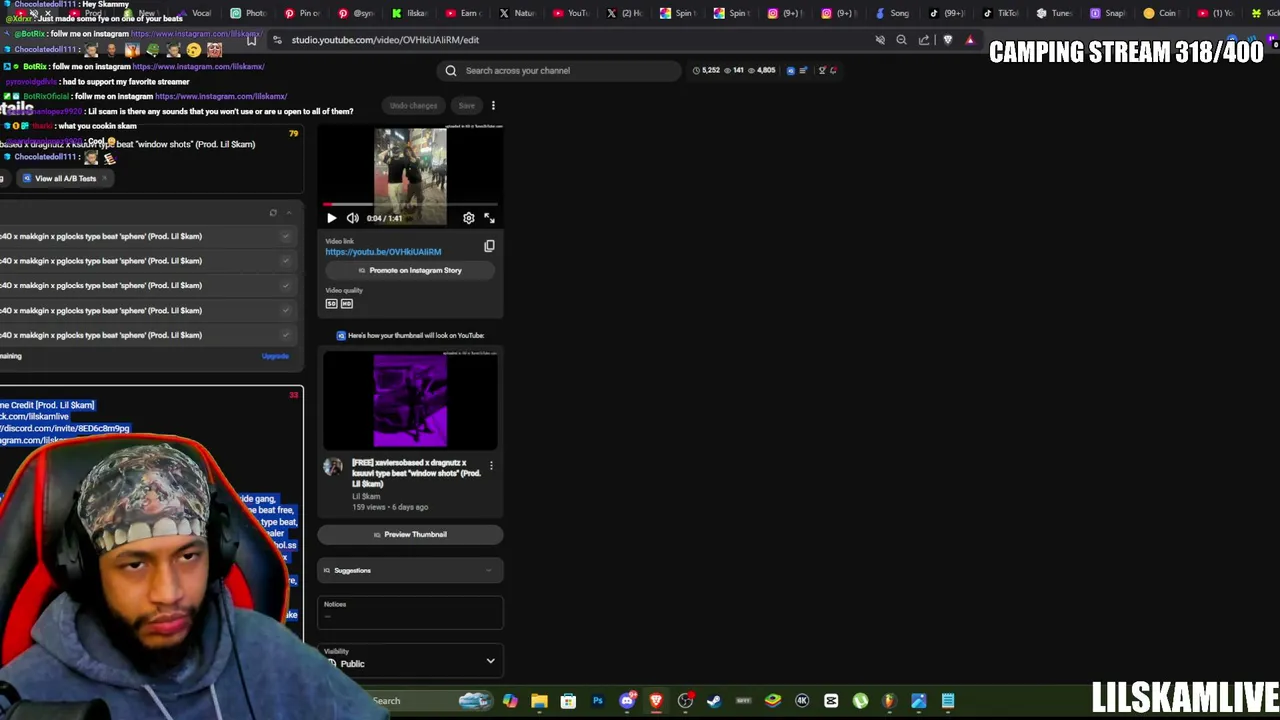Expand the Suggestions section
The image size is (1280, 720).
410,570
